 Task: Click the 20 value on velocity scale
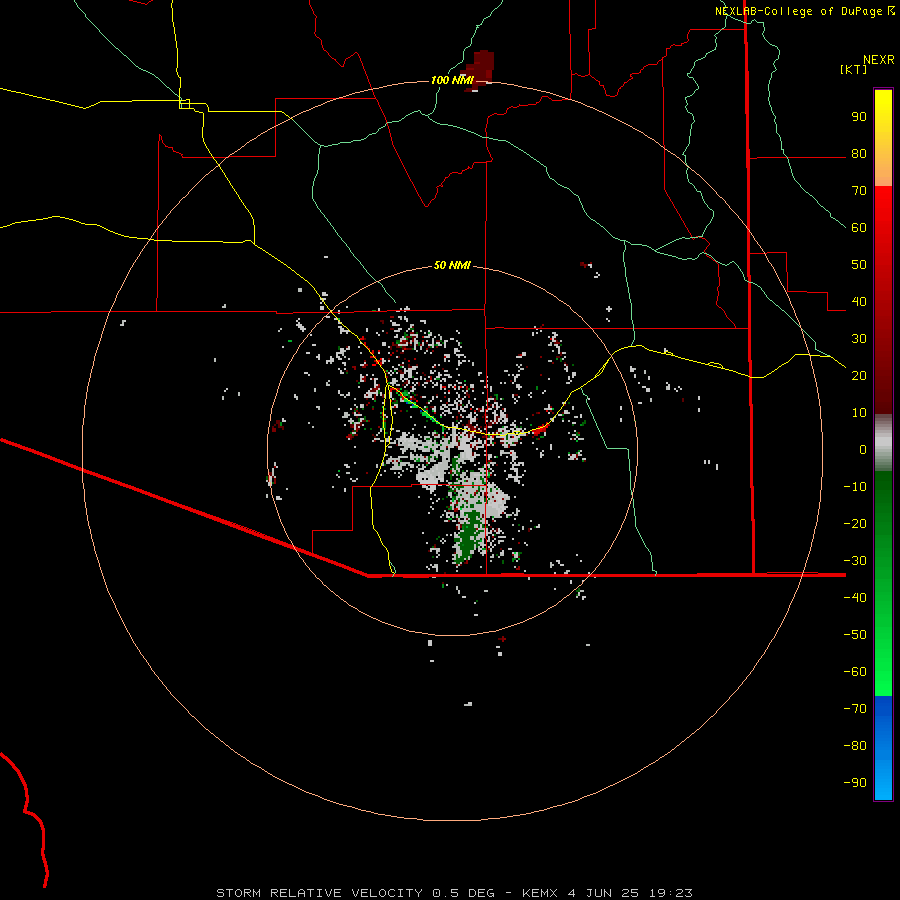pos(859,375)
